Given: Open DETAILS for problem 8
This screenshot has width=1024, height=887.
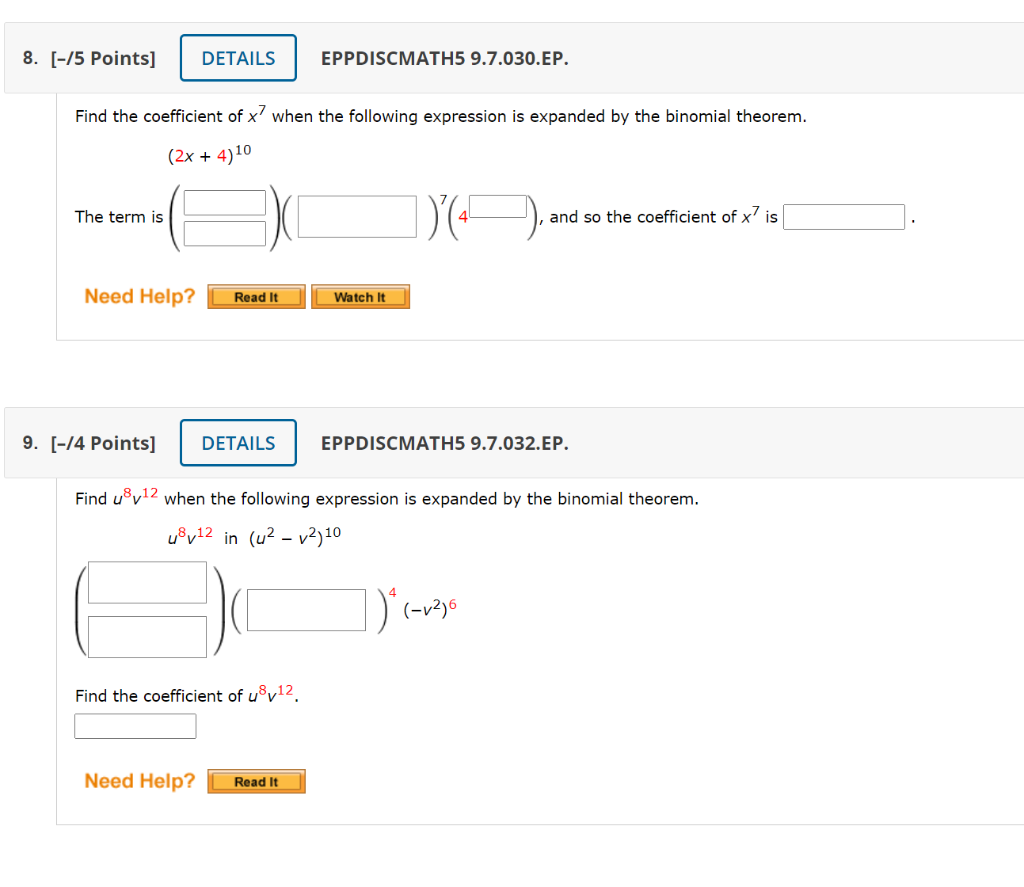Looking at the screenshot, I should click(x=237, y=57).
